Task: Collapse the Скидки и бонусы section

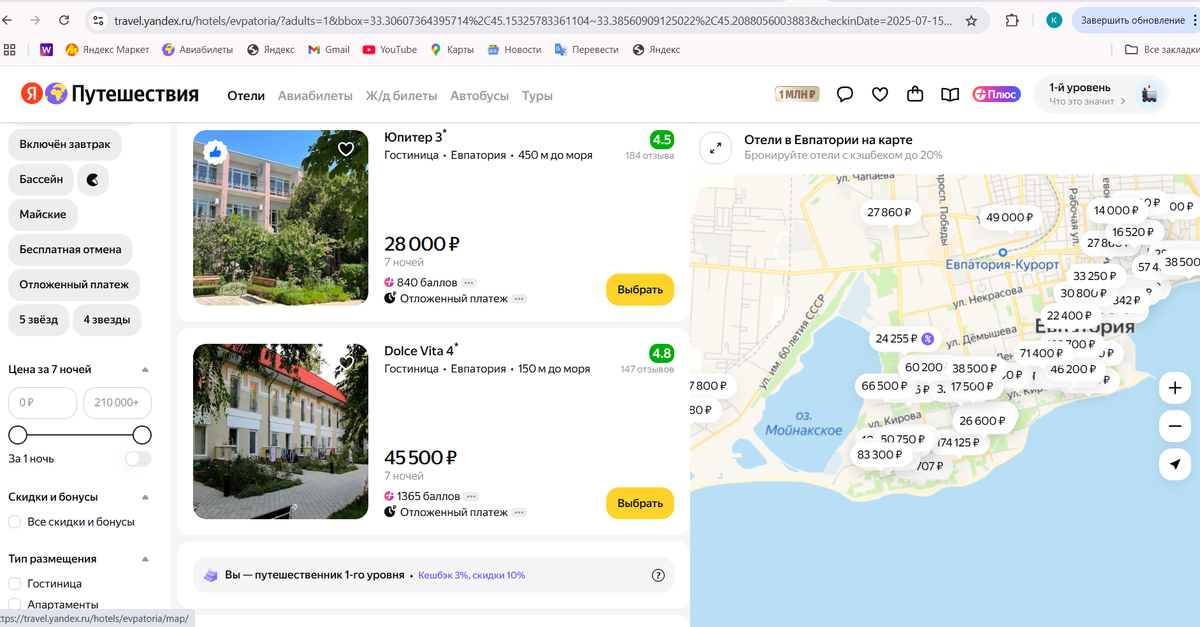Action: [x=145, y=497]
